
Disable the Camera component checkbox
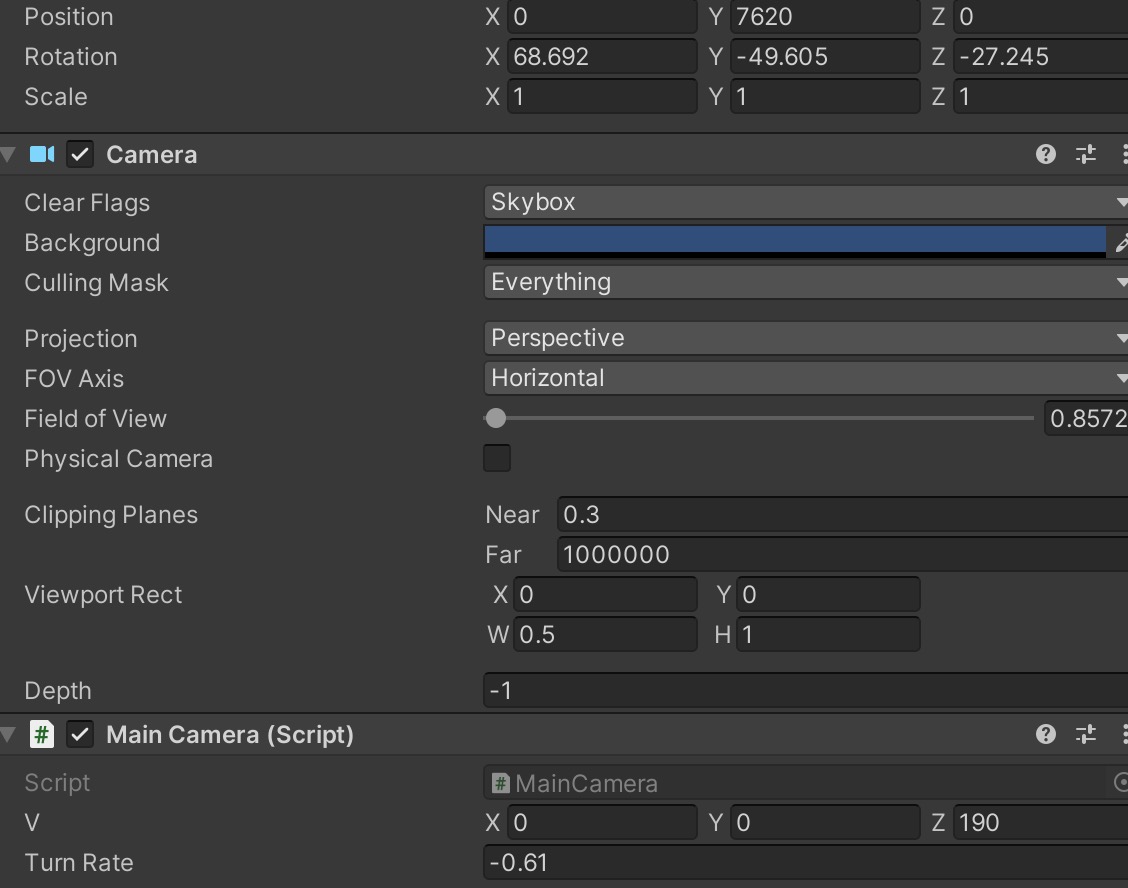pyautogui.click(x=80, y=155)
